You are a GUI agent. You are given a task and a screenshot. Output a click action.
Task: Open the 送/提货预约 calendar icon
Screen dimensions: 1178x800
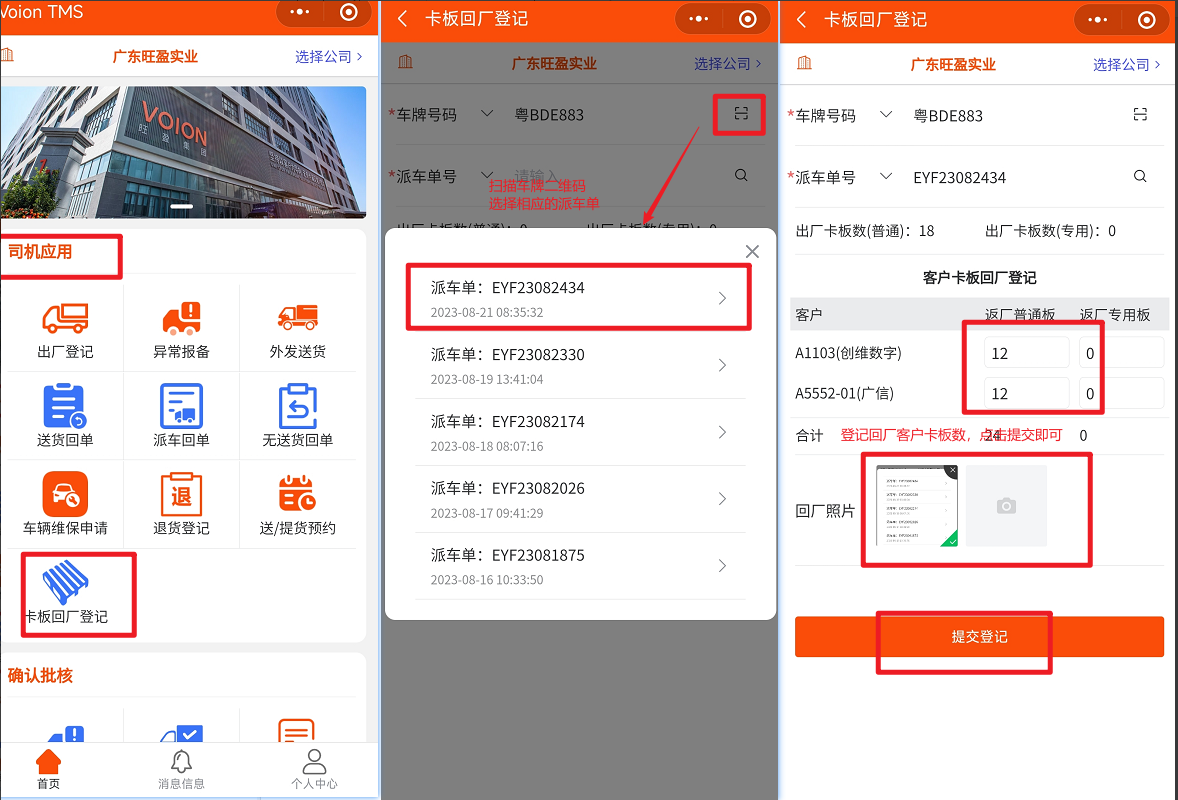coord(298,494)
